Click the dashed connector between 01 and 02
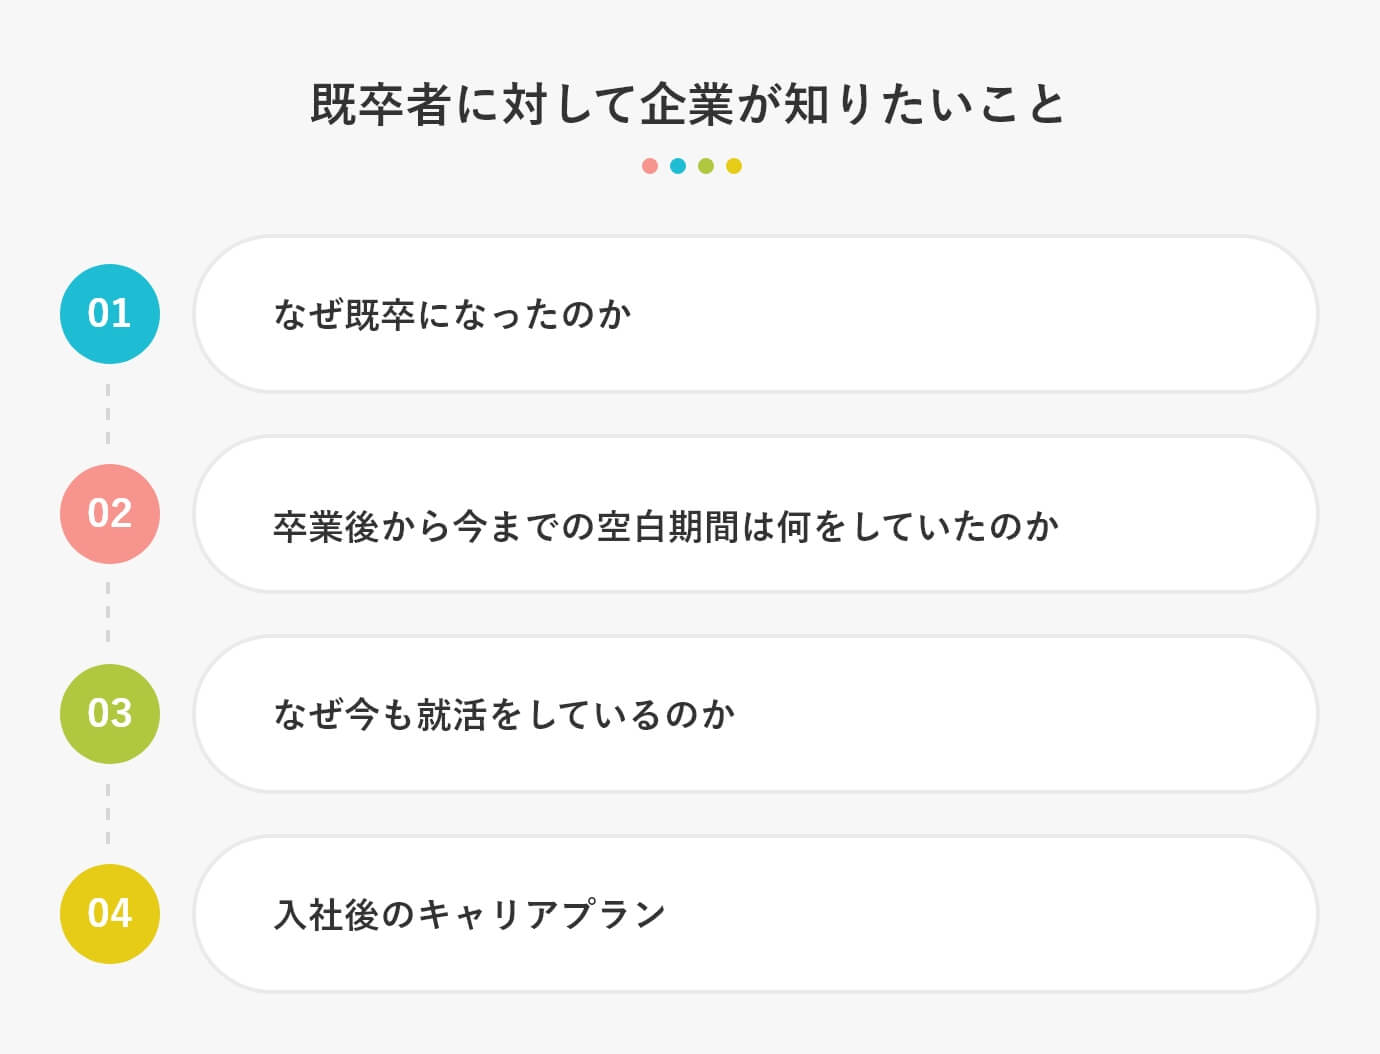The height and width of the screenshot is (1054, 1380). tap(108, 414)
